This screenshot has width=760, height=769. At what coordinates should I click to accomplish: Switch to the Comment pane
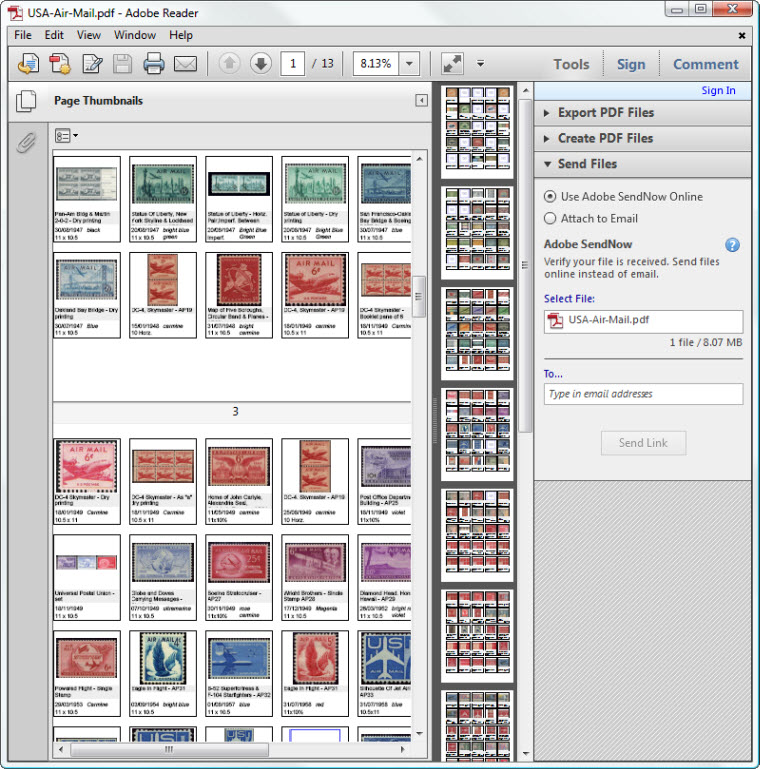point(706,64)
